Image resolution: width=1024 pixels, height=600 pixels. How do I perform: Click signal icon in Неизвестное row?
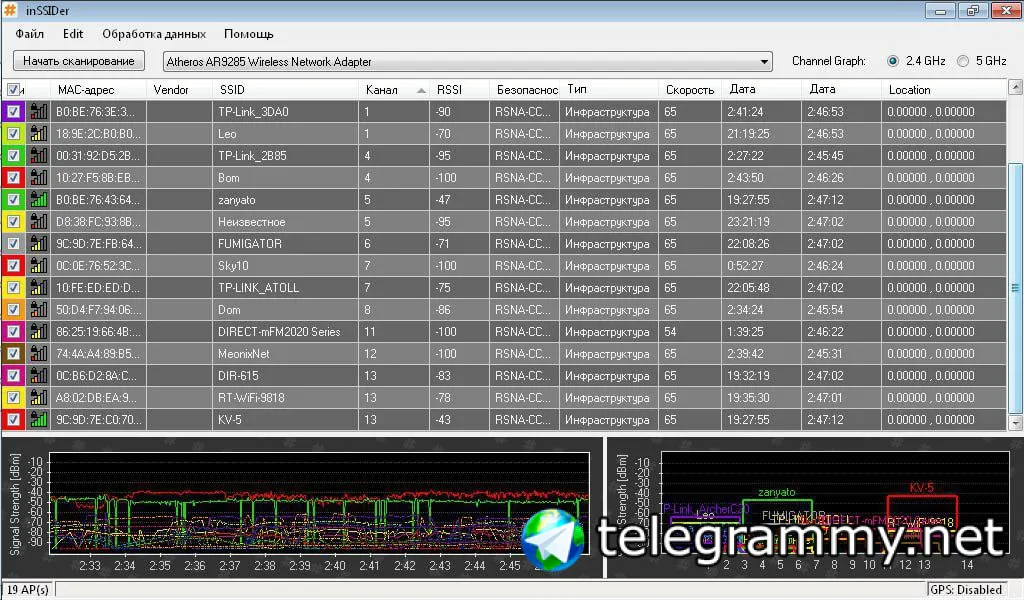(39, 222)
